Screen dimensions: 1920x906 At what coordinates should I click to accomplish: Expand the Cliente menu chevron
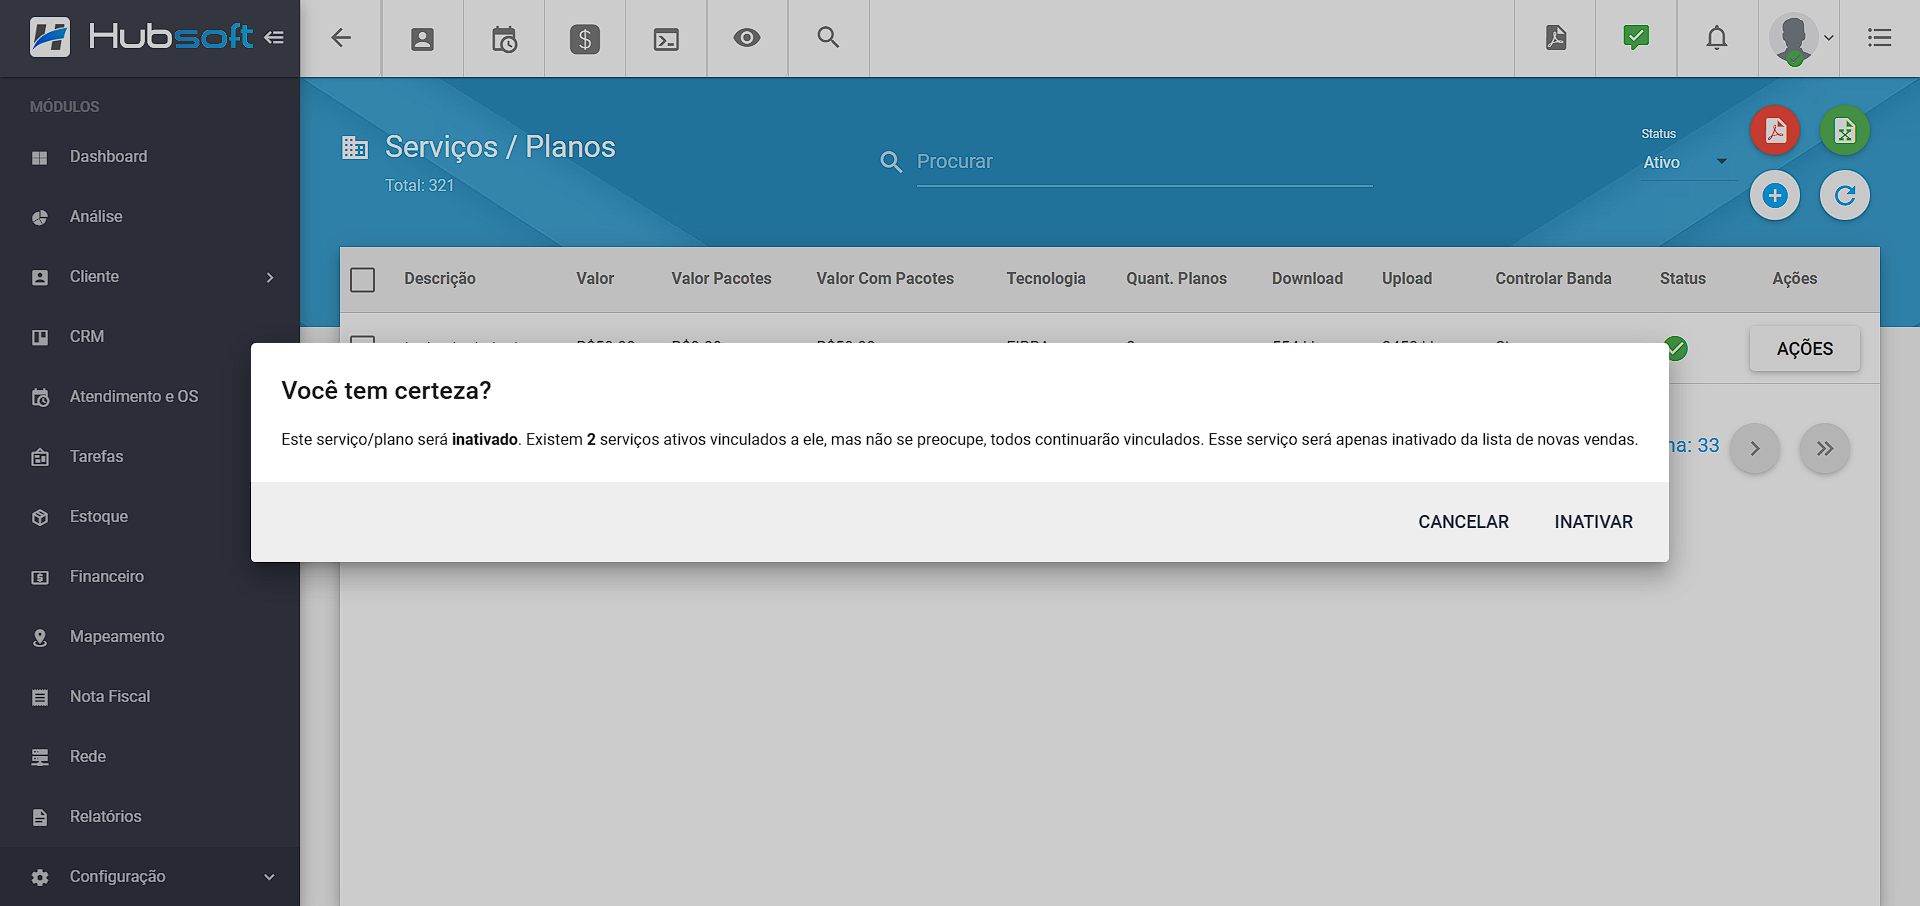point(270,277)
